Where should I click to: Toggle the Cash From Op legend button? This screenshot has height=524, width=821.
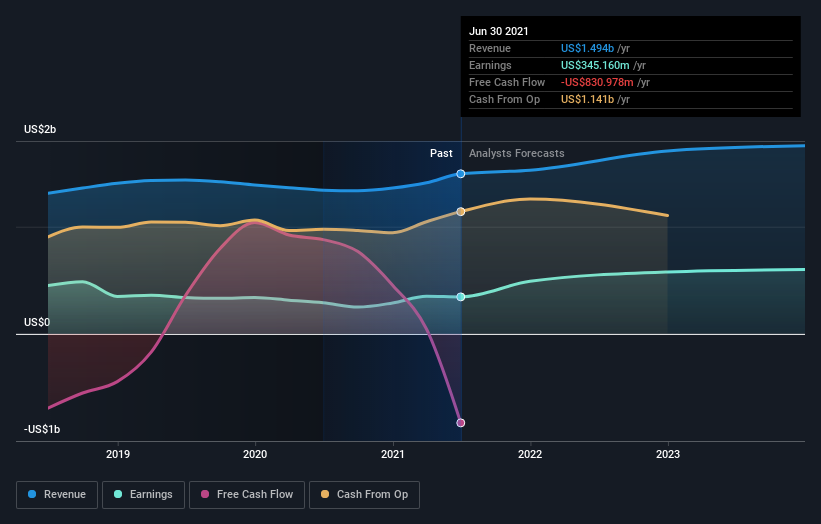[x=364, y=495]
